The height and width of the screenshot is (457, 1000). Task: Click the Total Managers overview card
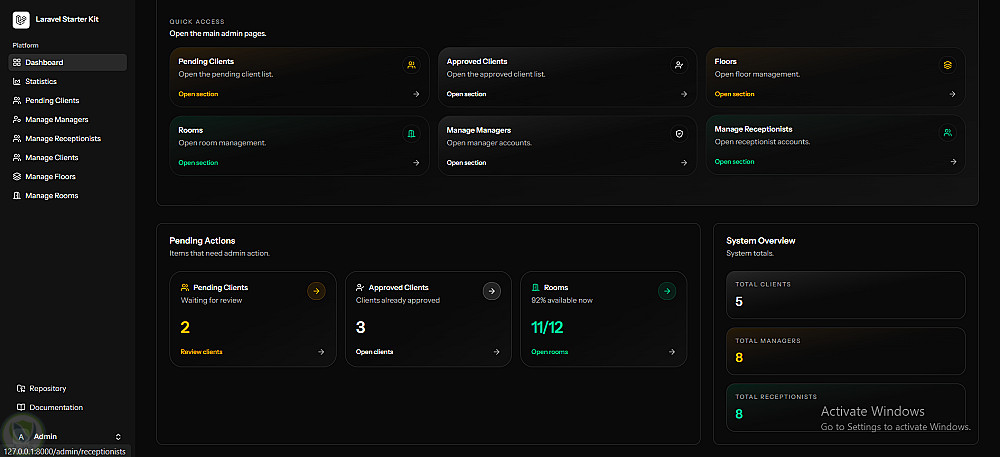click(845, 351)
